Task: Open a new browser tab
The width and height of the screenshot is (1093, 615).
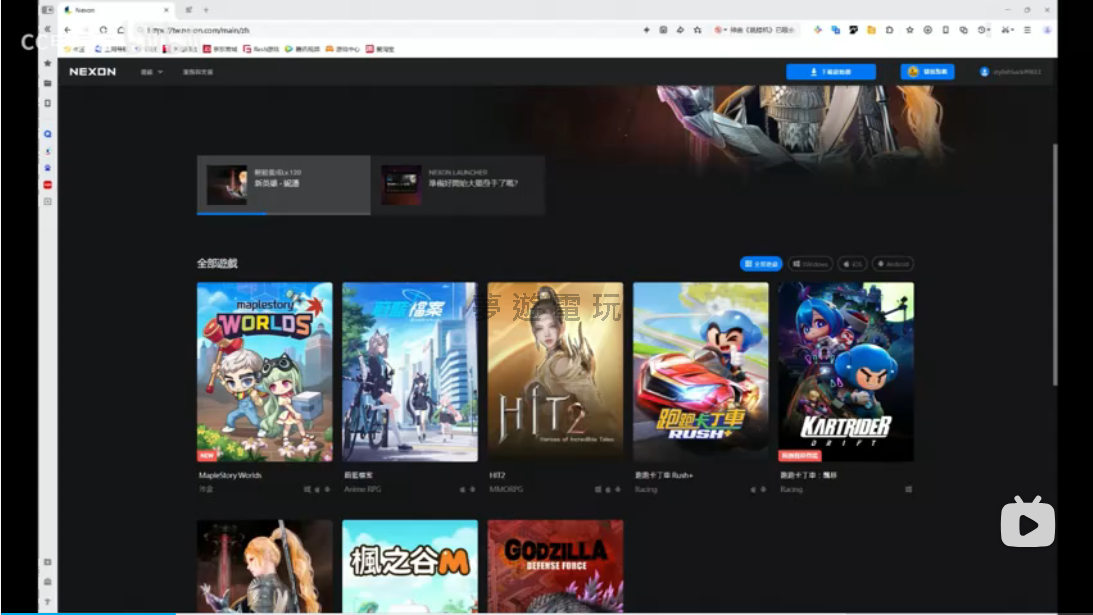Action: pyautogui.click(x=206, y=10)
